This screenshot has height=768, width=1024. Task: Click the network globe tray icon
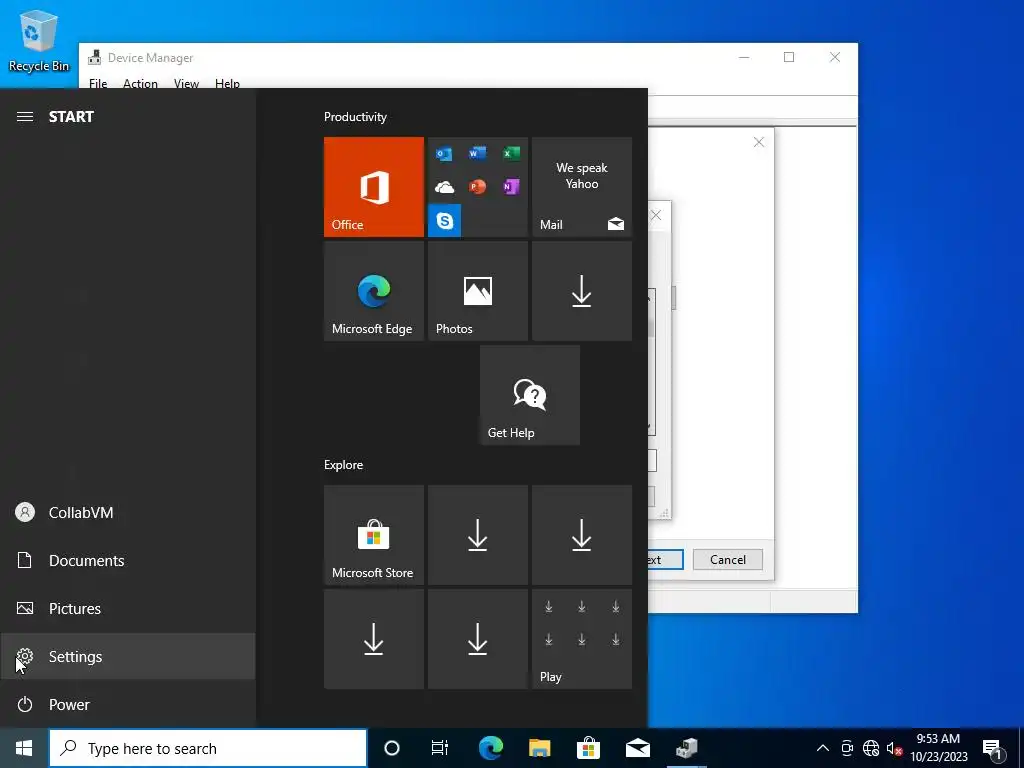(x=871, y=748)
